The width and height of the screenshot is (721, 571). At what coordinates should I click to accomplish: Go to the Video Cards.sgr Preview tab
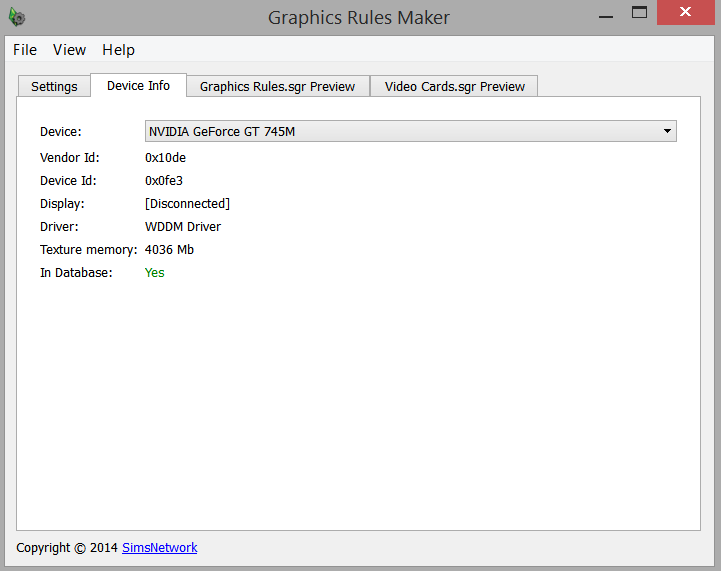(454, 87)
